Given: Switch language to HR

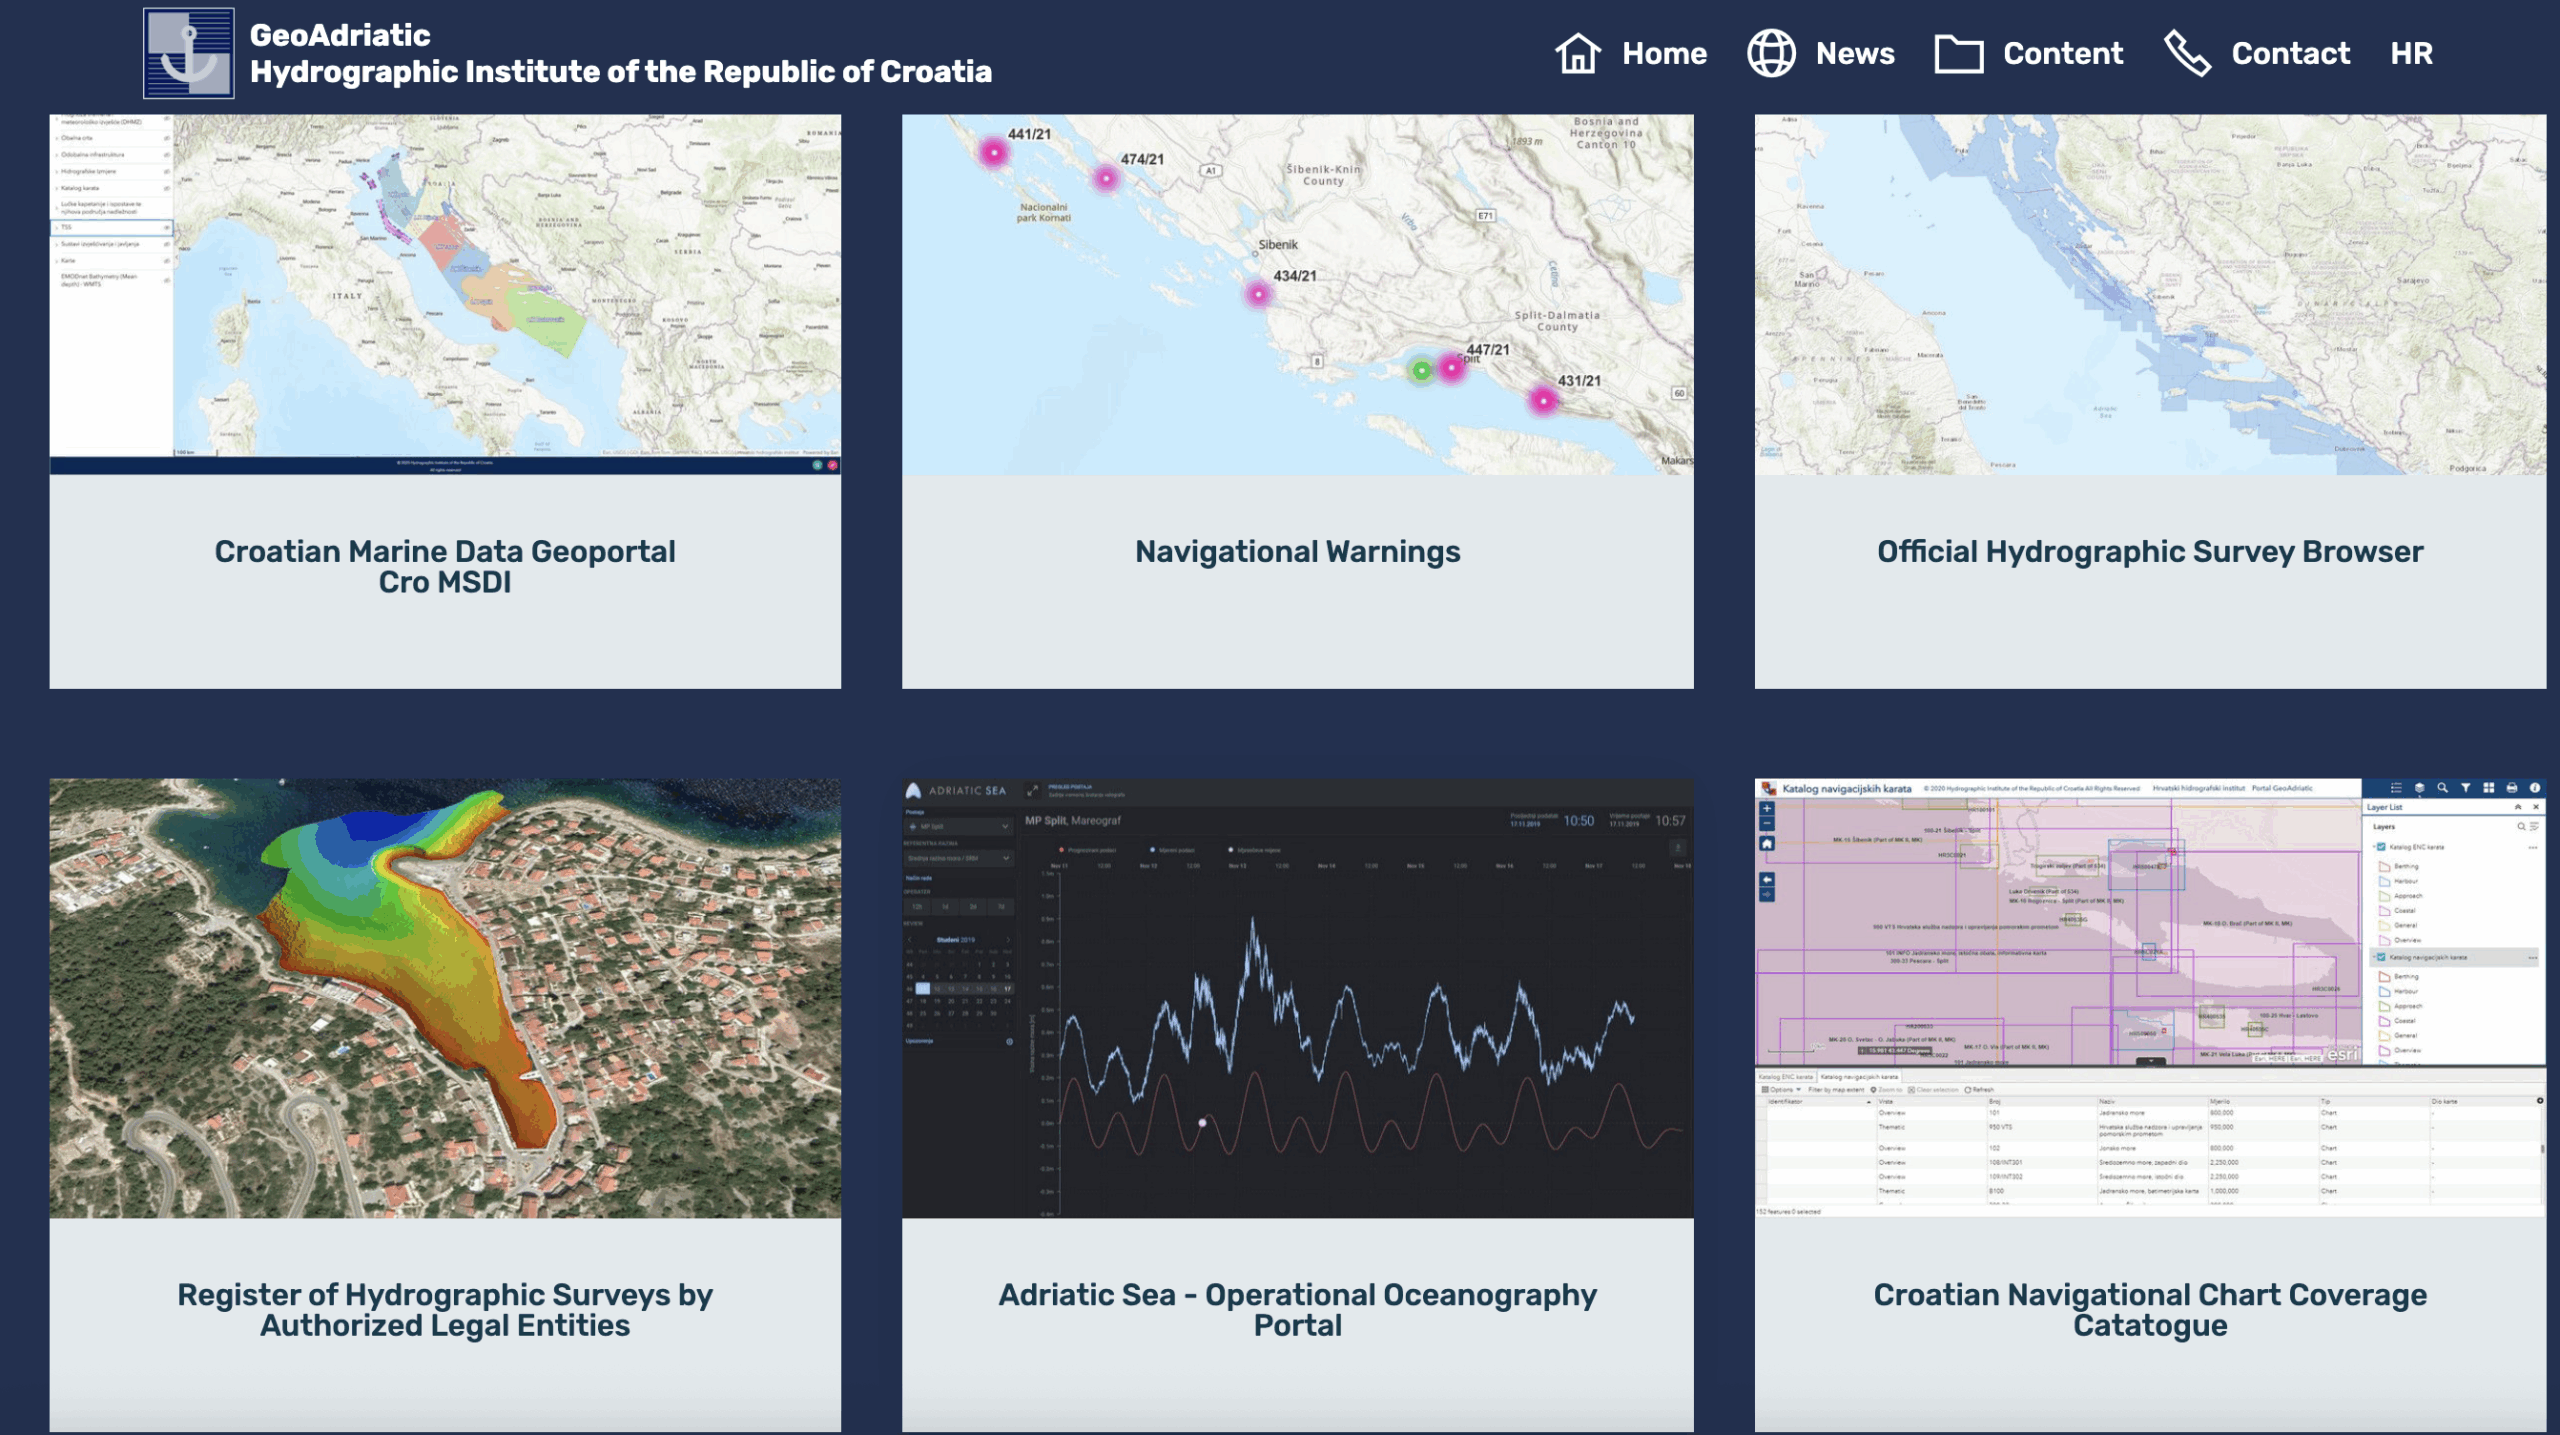Looking at the screenshot, I should (x=2411, y=53).
